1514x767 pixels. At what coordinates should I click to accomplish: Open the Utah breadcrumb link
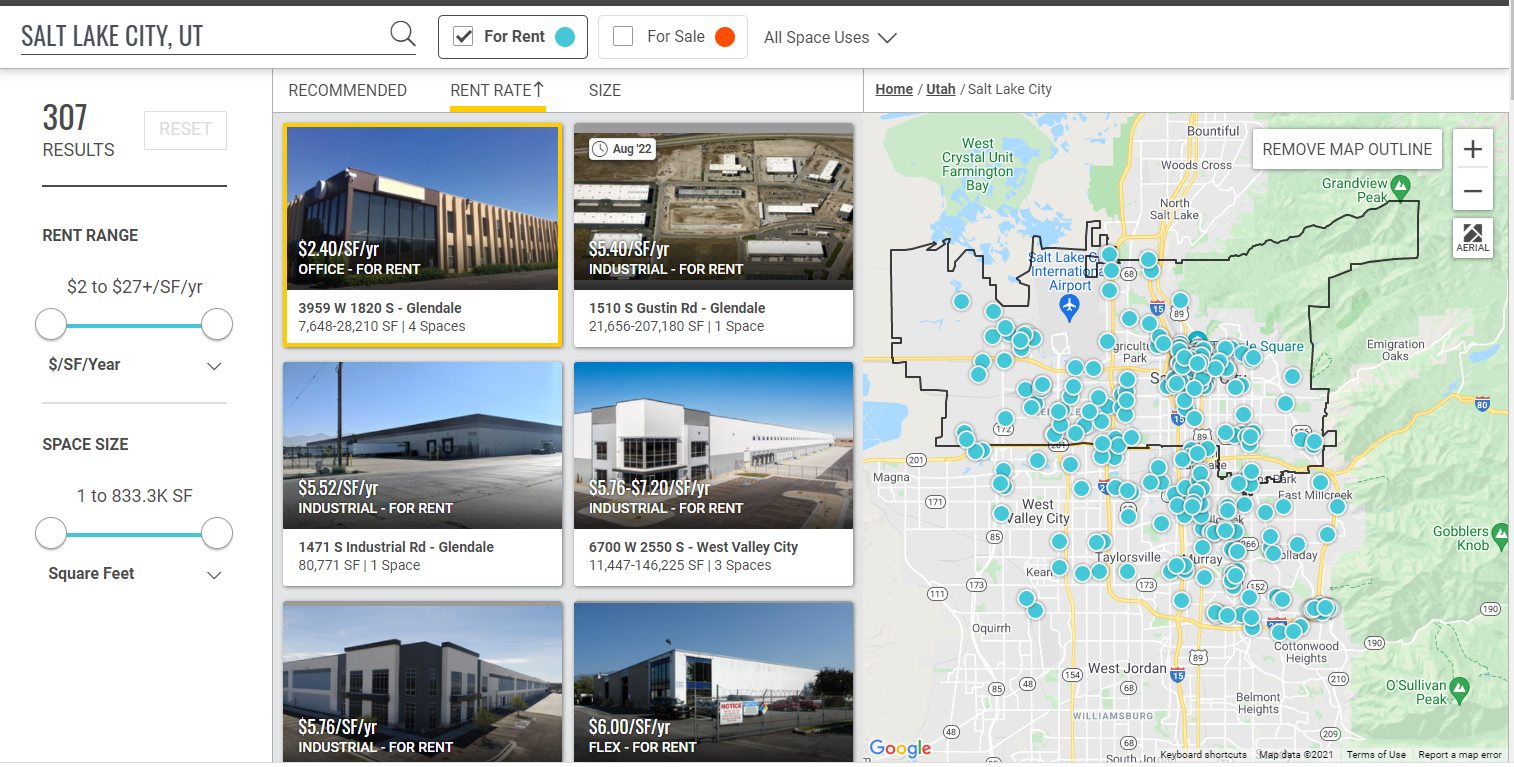click(940, 89)
